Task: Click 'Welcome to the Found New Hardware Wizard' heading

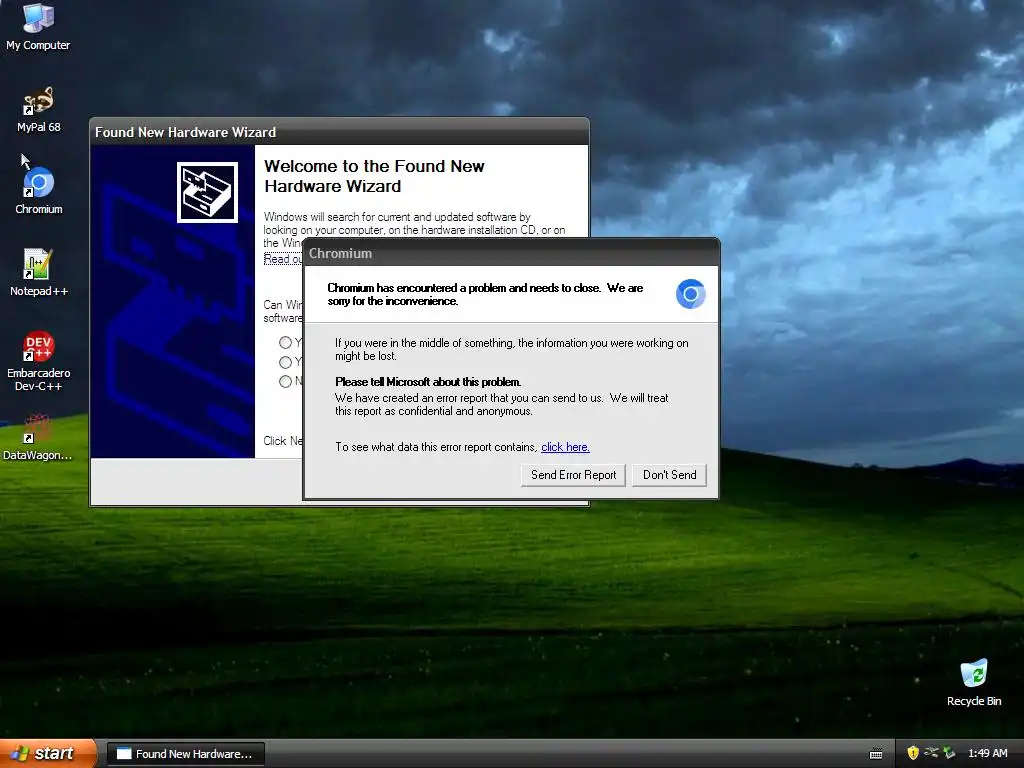Action: coord(374,176)
